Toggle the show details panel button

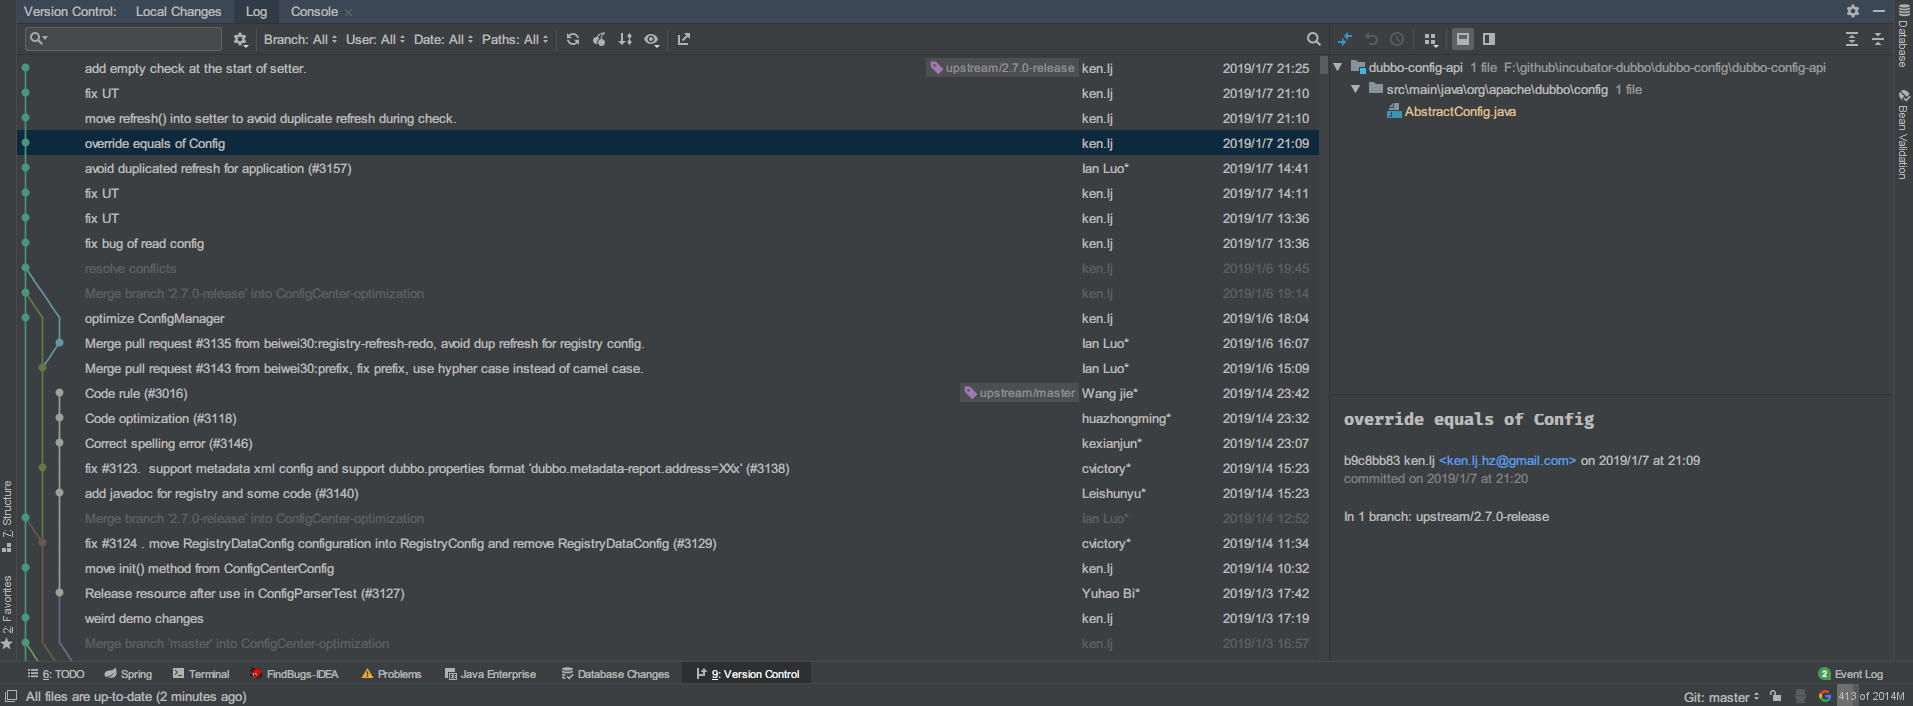click(x=1463, y=39)
